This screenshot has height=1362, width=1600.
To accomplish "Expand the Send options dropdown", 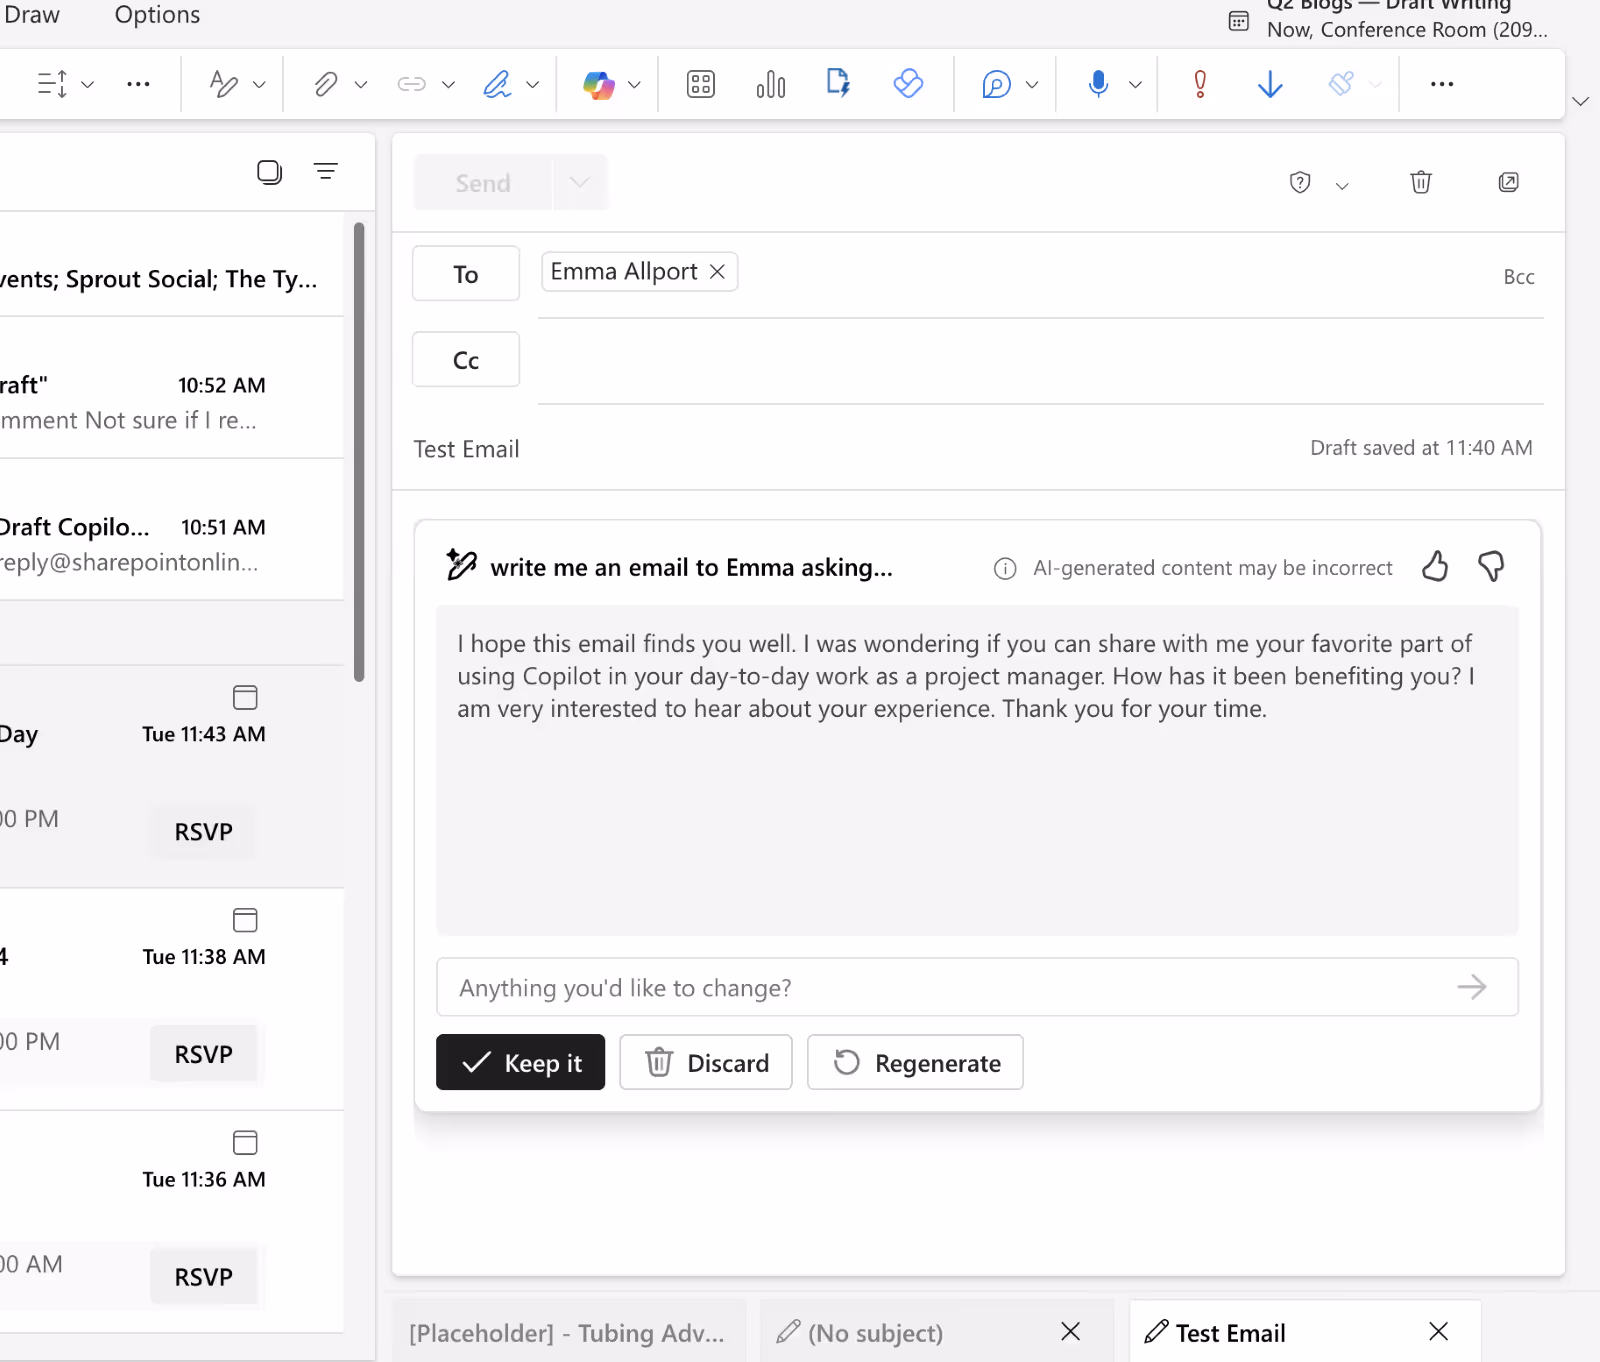I will point(580,182).
